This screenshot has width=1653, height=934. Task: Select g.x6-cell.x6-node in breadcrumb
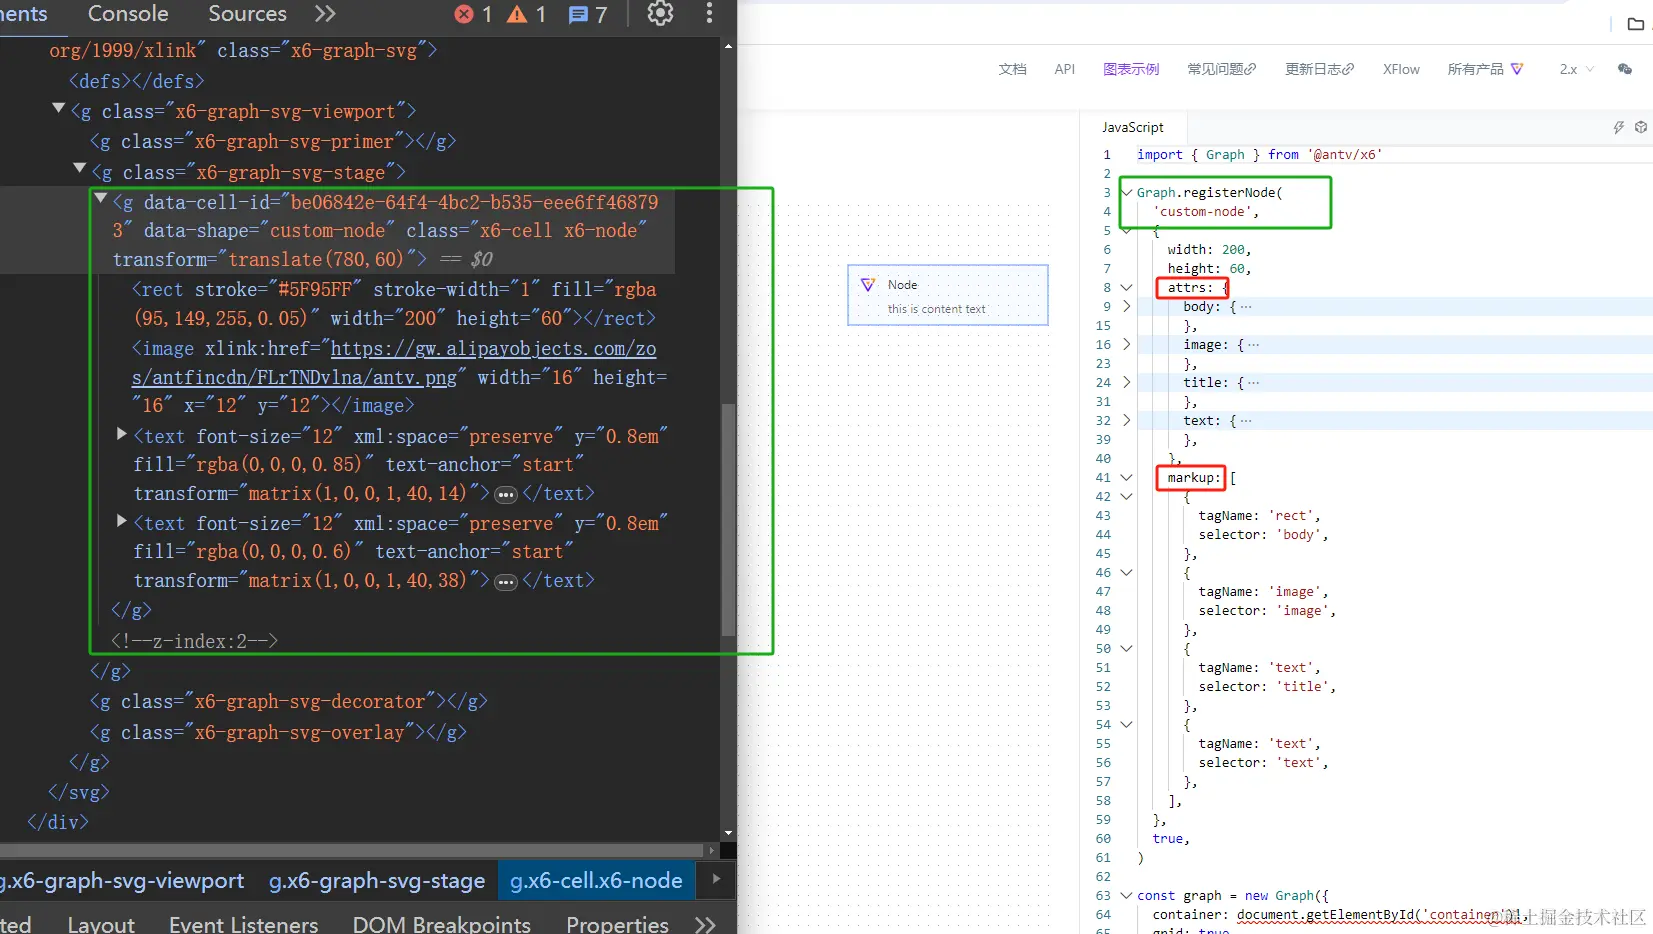tap(596, 881)
